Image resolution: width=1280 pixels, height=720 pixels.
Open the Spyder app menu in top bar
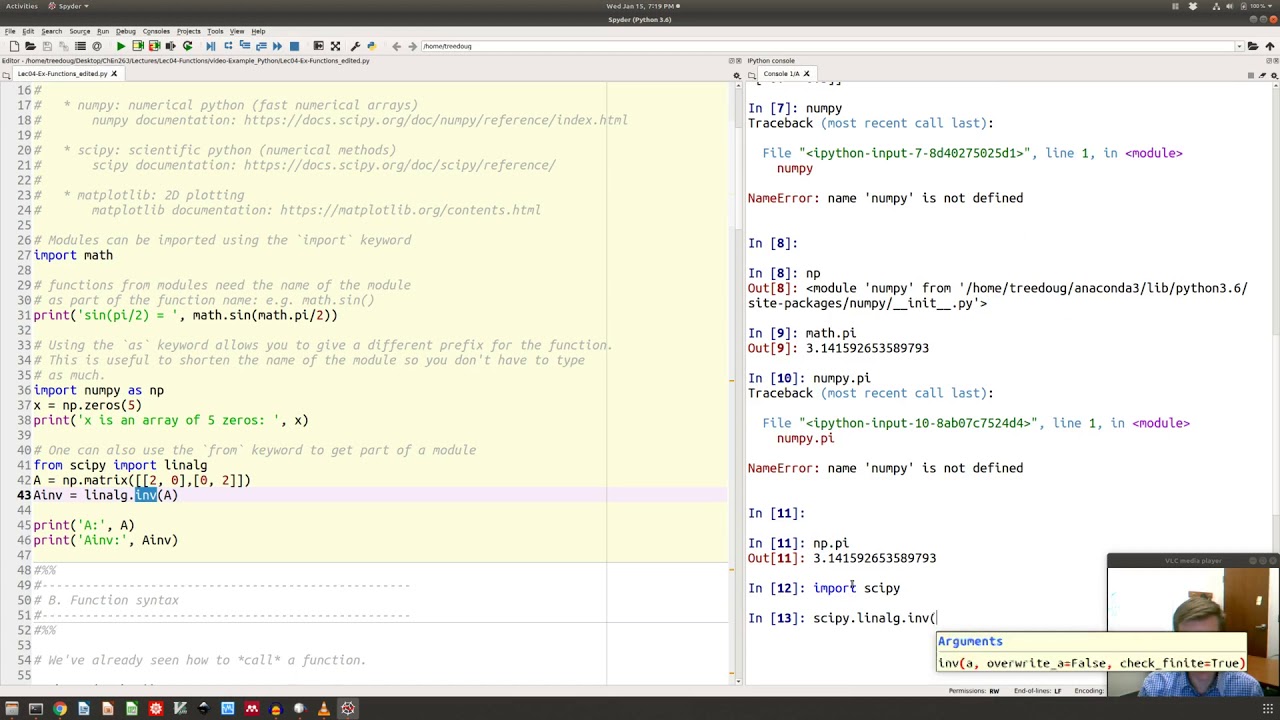pyautogui.click(x=68, y=6)
